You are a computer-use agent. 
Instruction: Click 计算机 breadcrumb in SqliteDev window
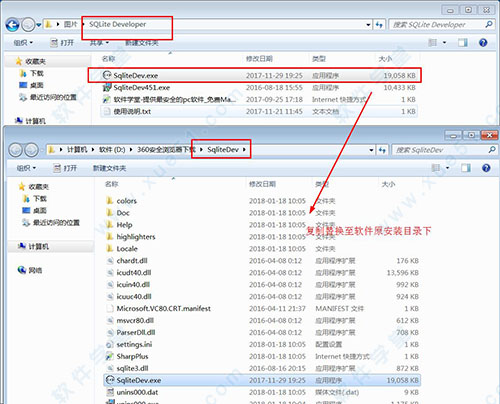point(77,150)
